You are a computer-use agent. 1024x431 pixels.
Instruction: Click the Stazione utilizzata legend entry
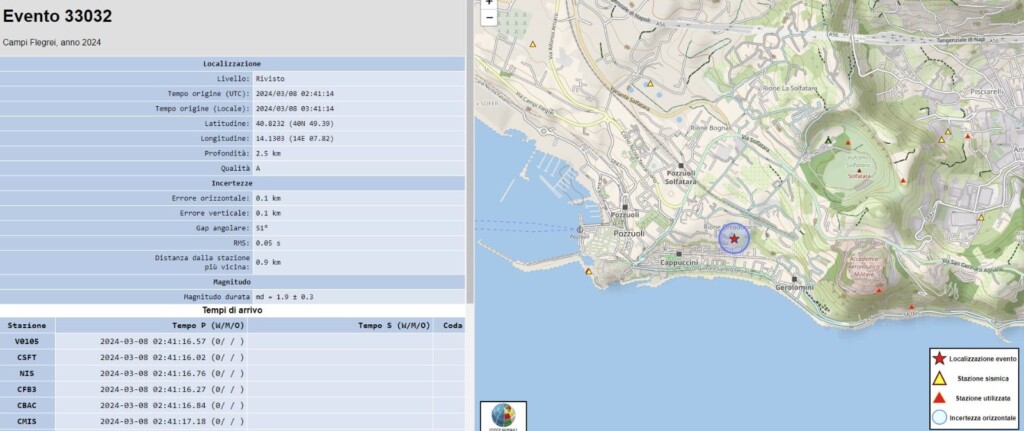coord(975,398)
